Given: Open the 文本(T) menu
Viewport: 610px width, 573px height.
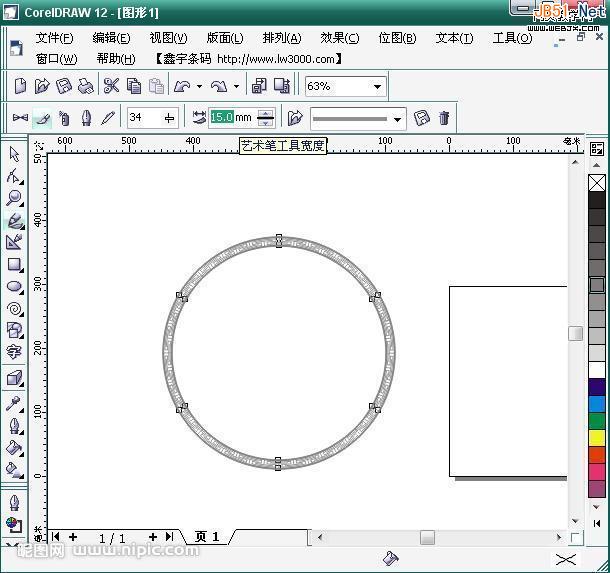Looking at the screenshot, I should (454, 38).
